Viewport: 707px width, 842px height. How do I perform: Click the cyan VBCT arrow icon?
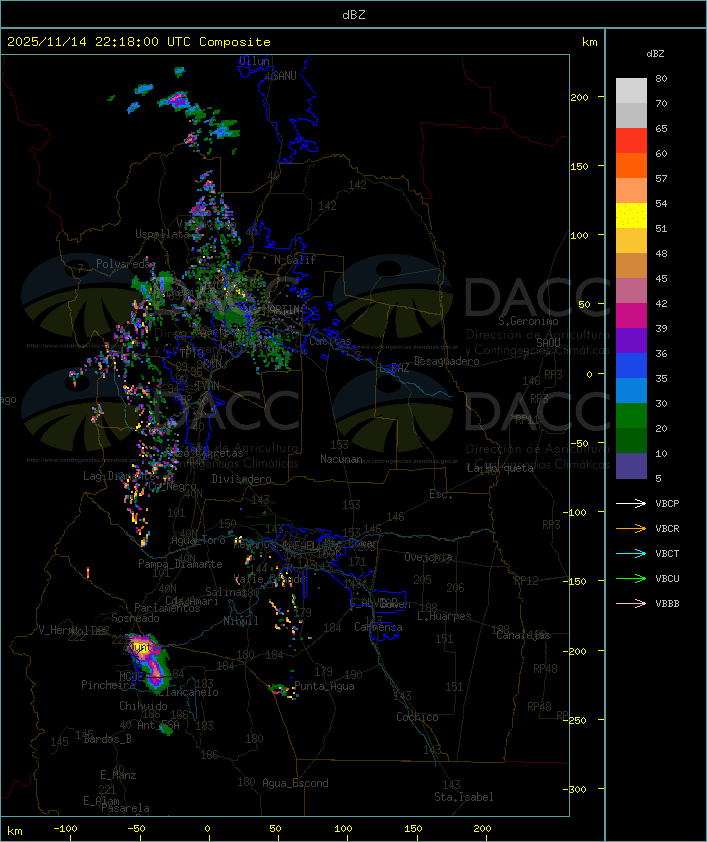(631, 553)
